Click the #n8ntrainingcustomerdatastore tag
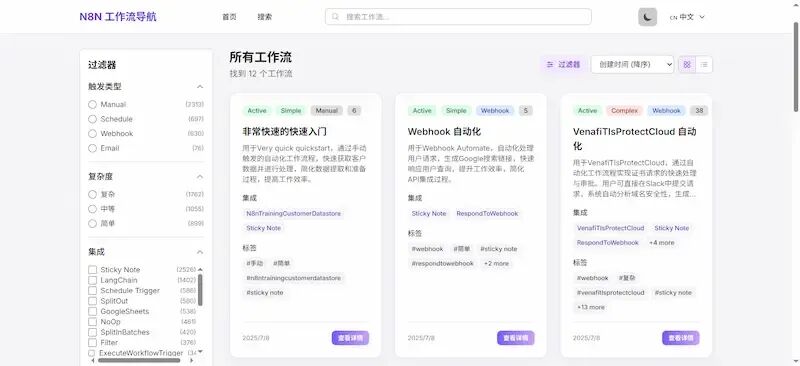This screenshot has width=800, height=366. click(293, 278)
